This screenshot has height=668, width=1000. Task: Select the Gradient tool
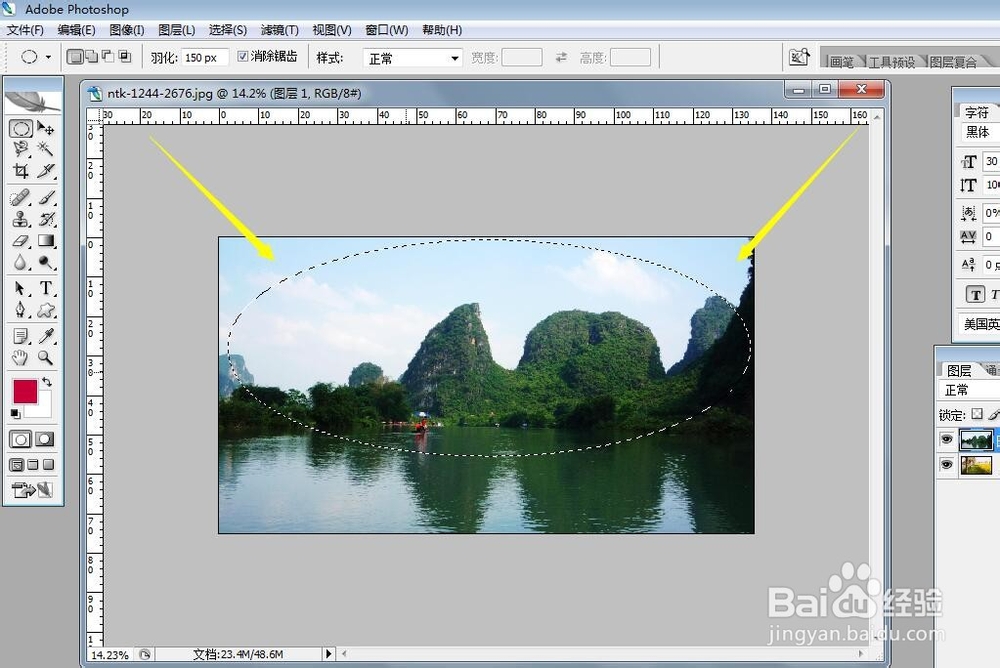point(45,241)
